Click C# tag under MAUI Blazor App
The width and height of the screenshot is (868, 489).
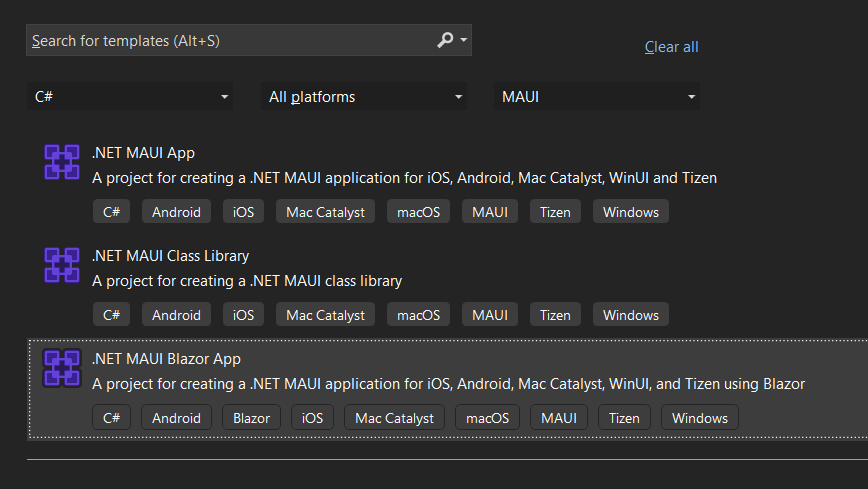[x=111, y=418]
